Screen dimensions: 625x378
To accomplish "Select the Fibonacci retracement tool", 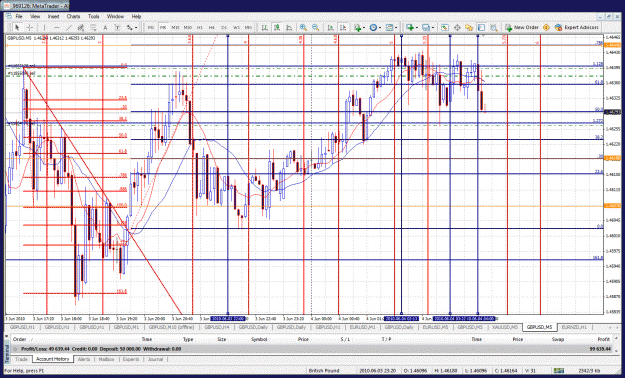I will [93, 28].
